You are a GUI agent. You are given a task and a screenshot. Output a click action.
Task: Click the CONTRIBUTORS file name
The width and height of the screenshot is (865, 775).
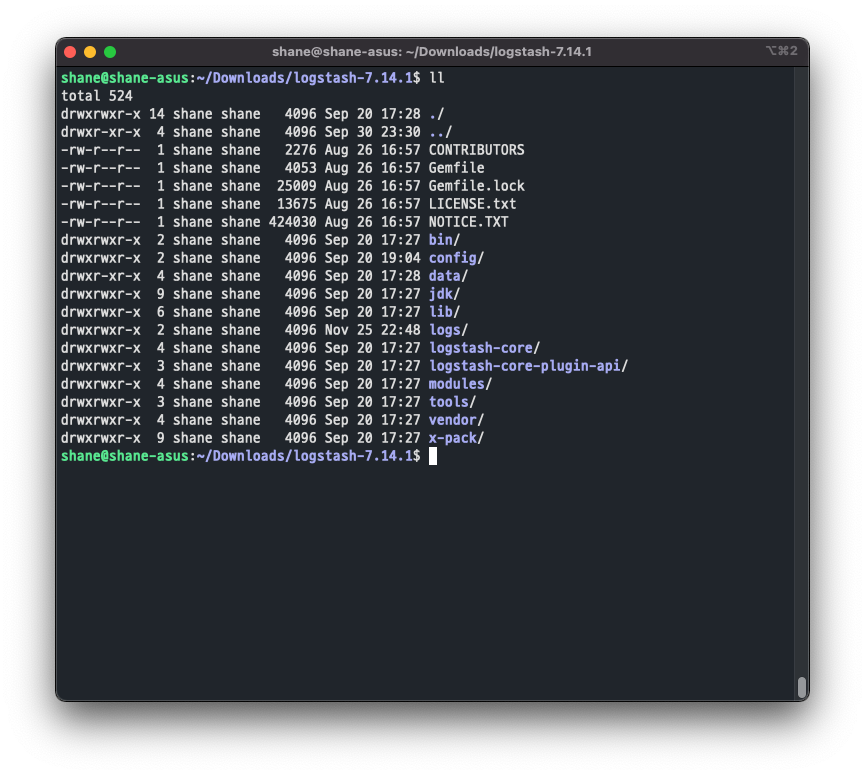tap(477, 150)
